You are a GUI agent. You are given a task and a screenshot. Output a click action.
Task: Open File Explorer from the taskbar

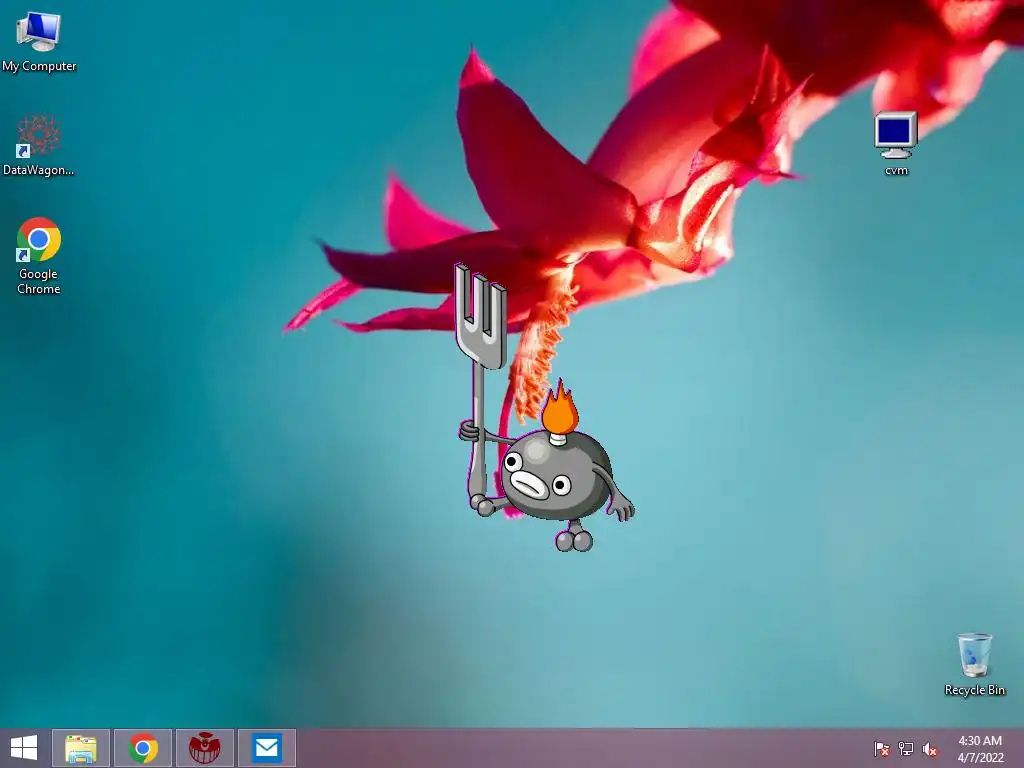(81, 748)
